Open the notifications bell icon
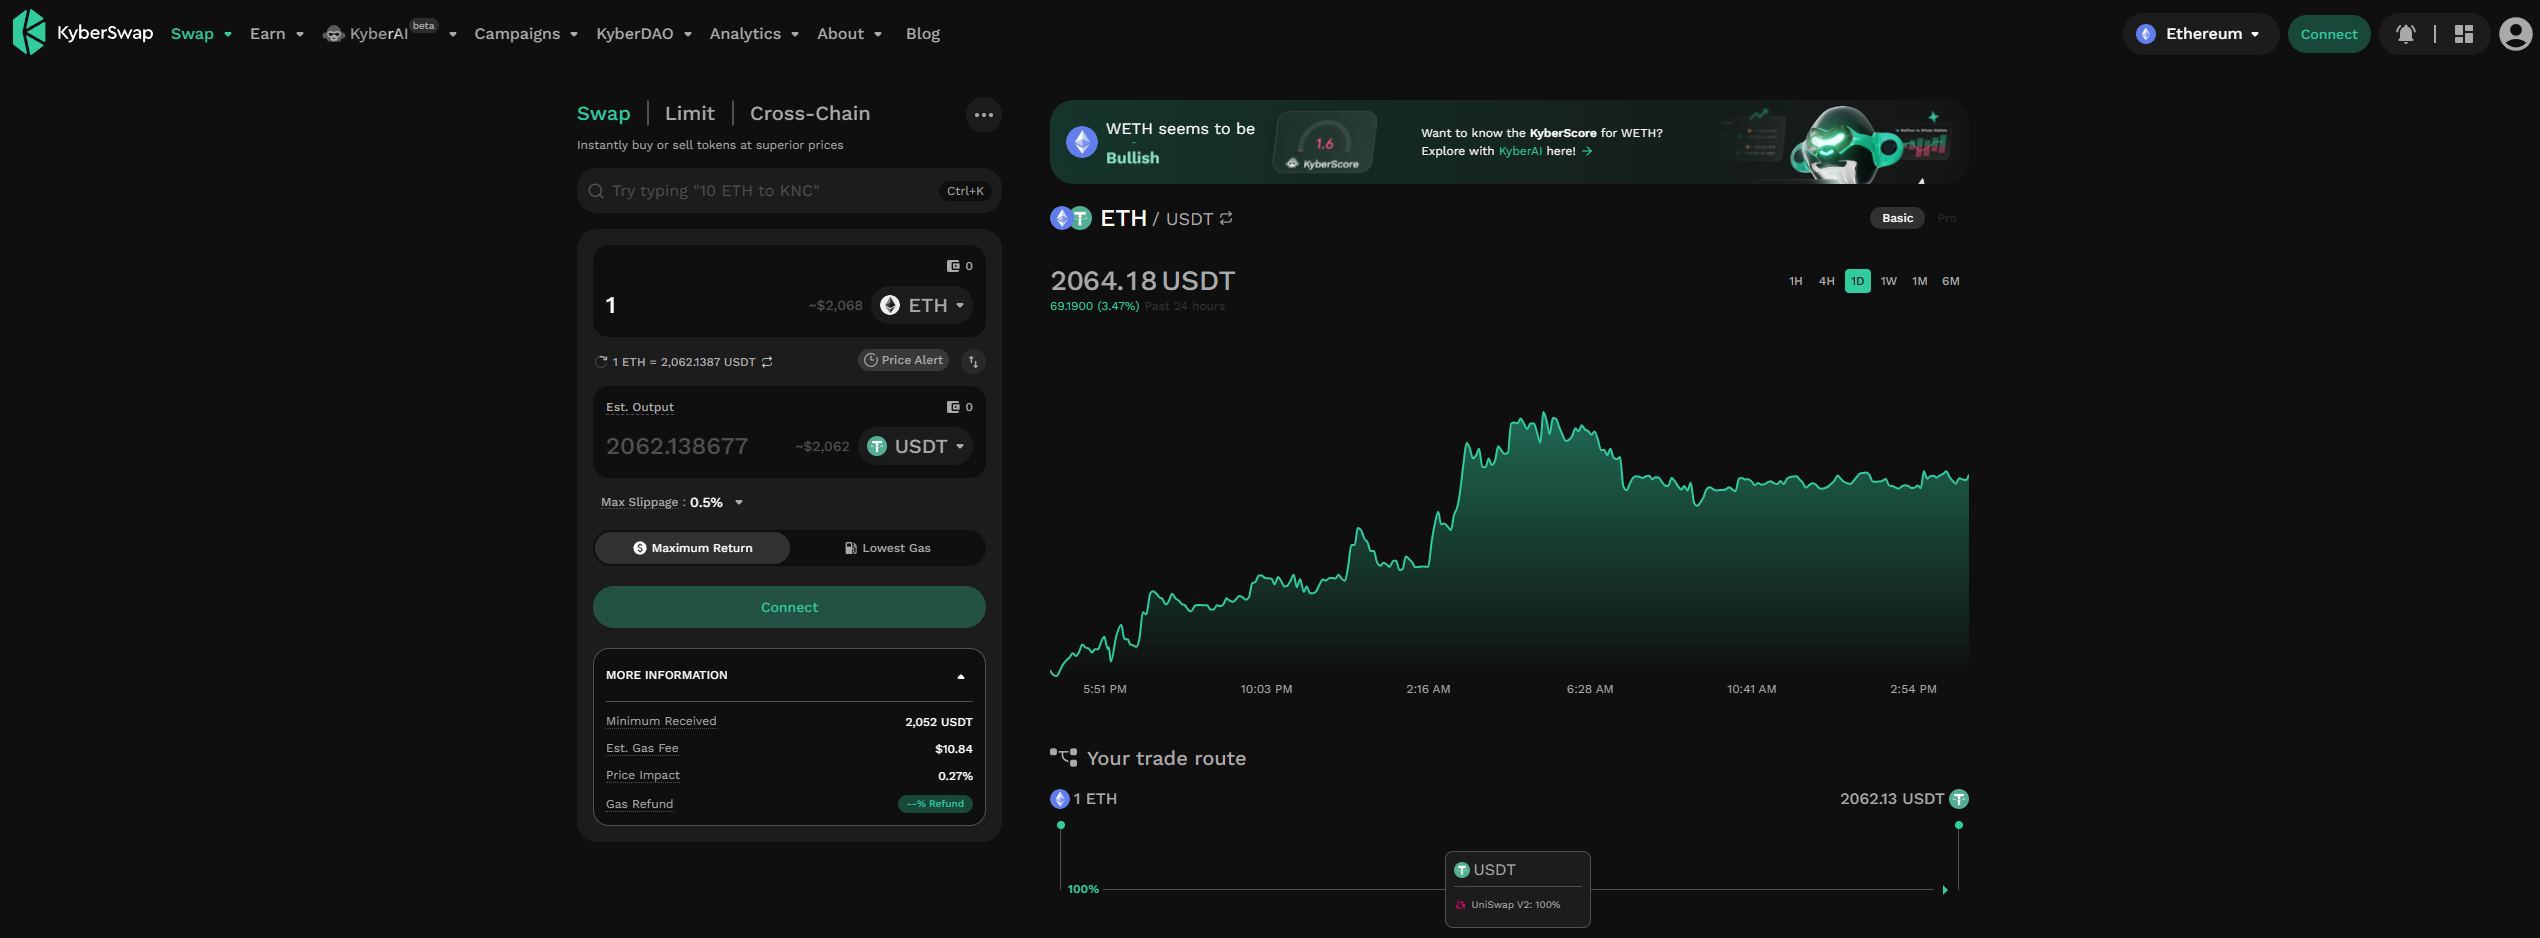The image size is (2540, 938). tap(2406, 34)
